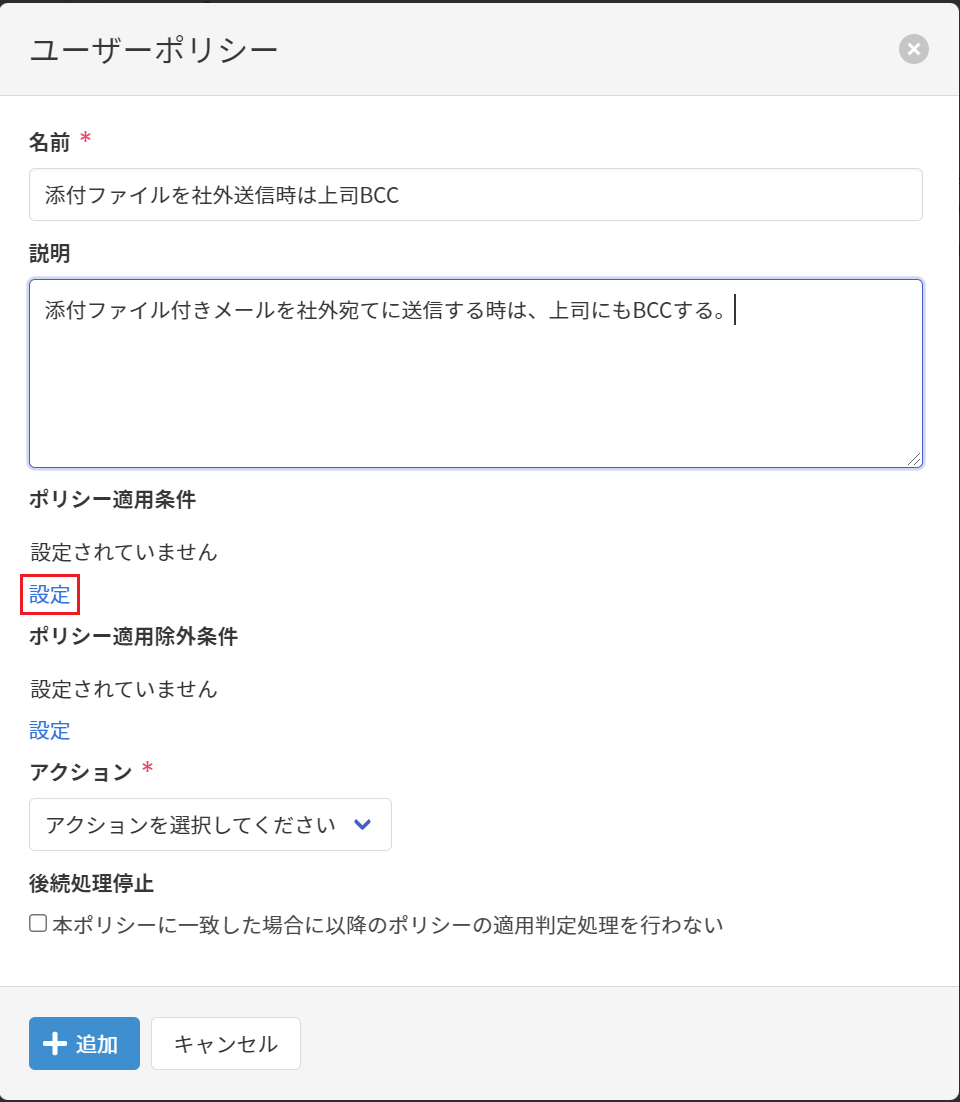The height and width of the screenshot is (1102, 960).
Task: Click the ユーザーポリシー dialog title
Action: tap(154, 50)
